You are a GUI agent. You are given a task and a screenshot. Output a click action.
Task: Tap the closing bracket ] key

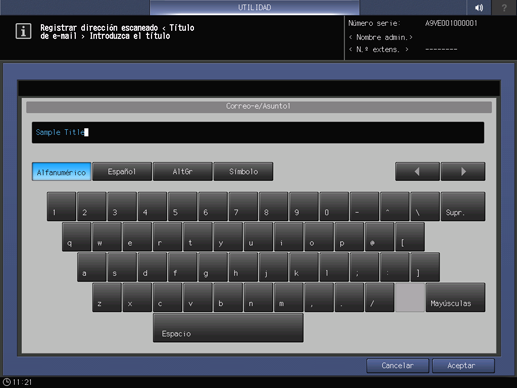point(425,267)
